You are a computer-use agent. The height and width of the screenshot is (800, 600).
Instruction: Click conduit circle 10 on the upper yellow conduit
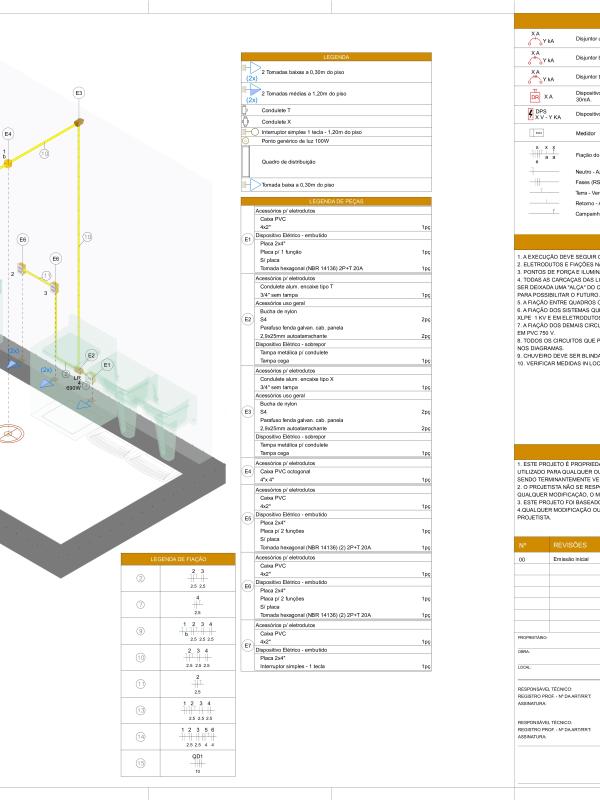point(44,153)
